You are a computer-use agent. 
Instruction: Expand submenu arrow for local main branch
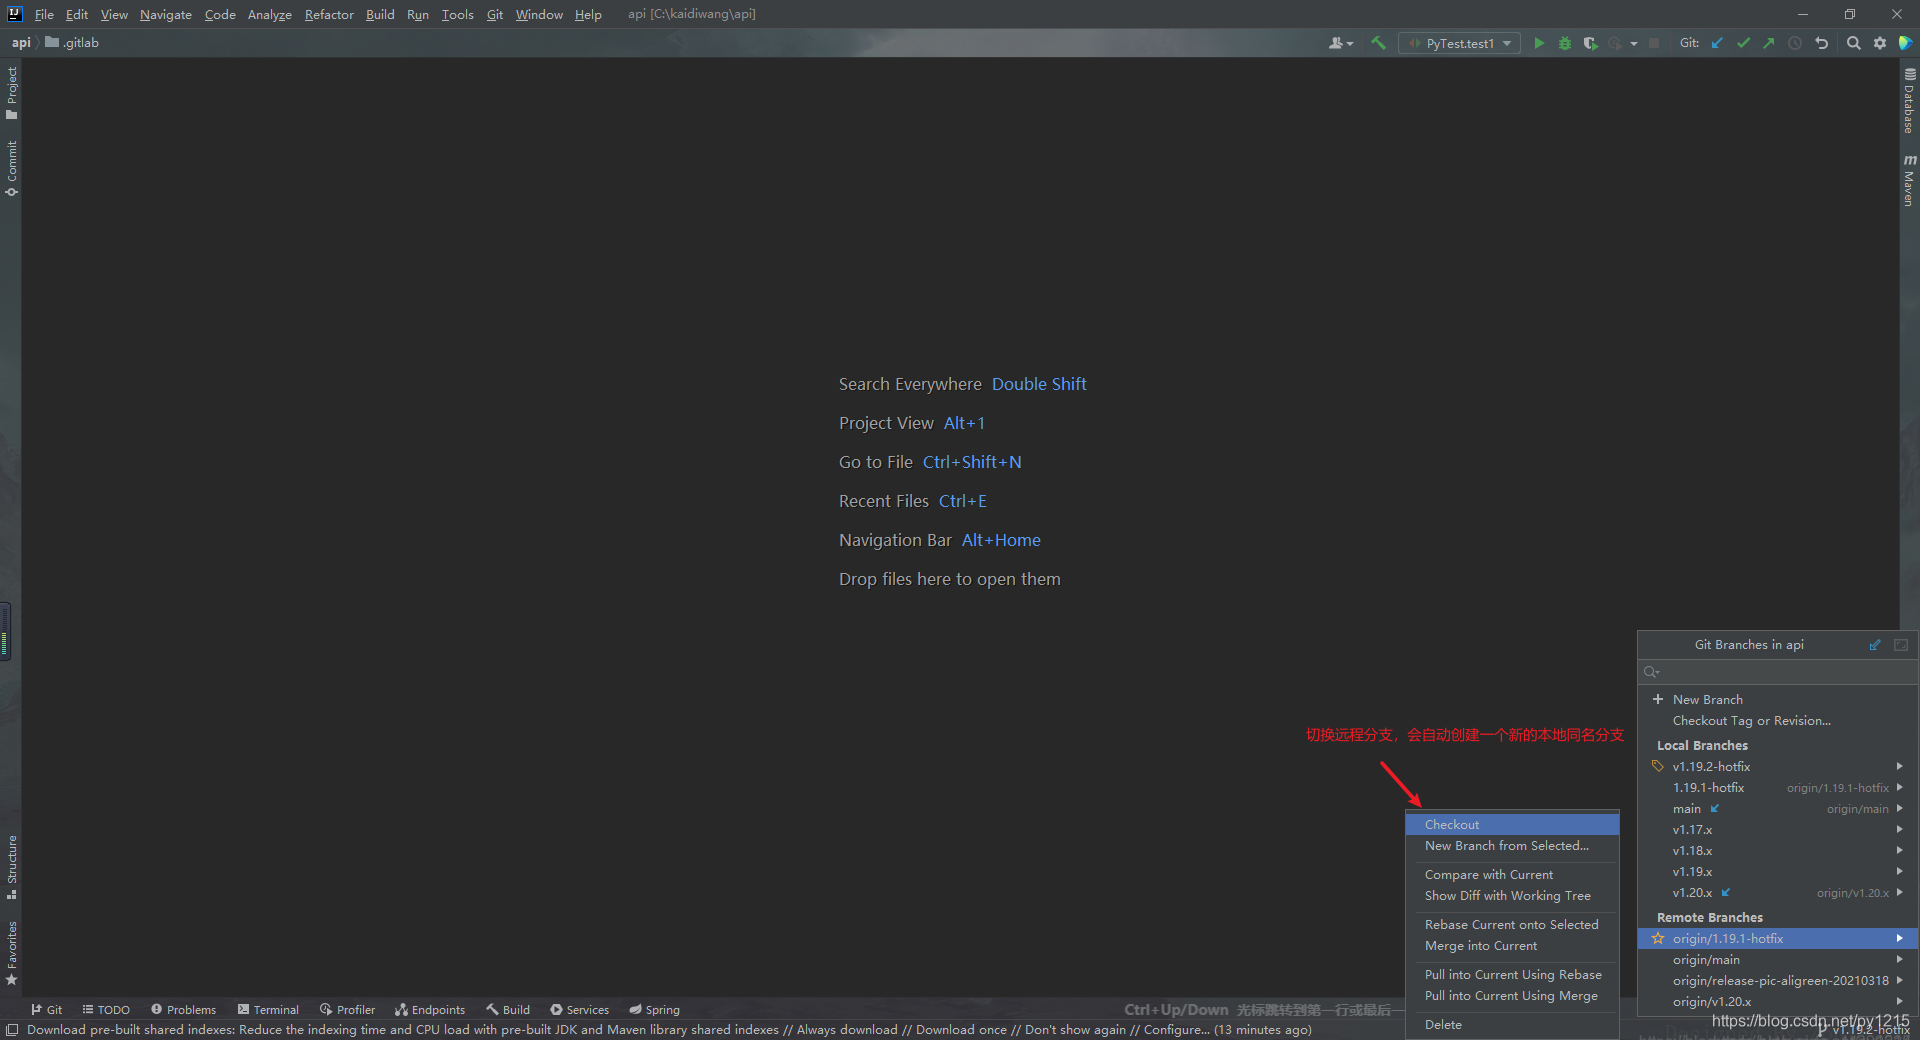click(x=1899, y=808)
